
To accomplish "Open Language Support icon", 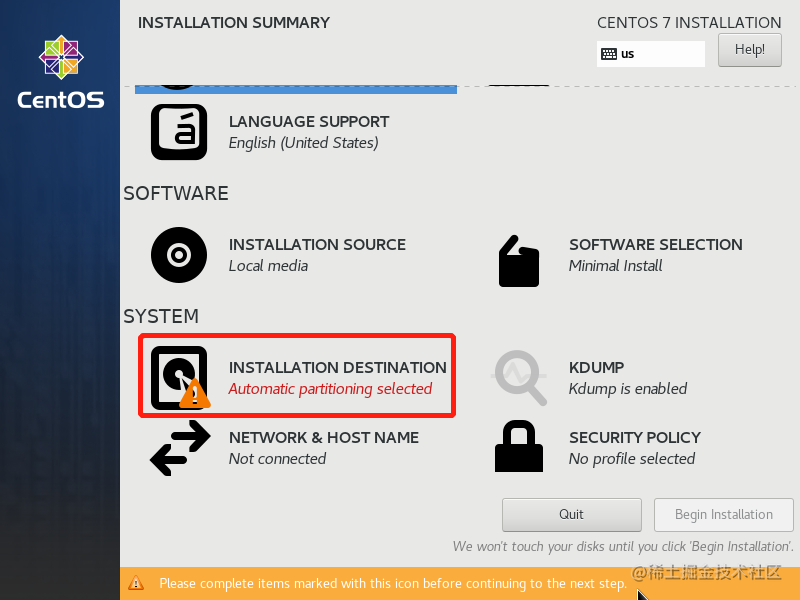I will click(x=179, y=132).
